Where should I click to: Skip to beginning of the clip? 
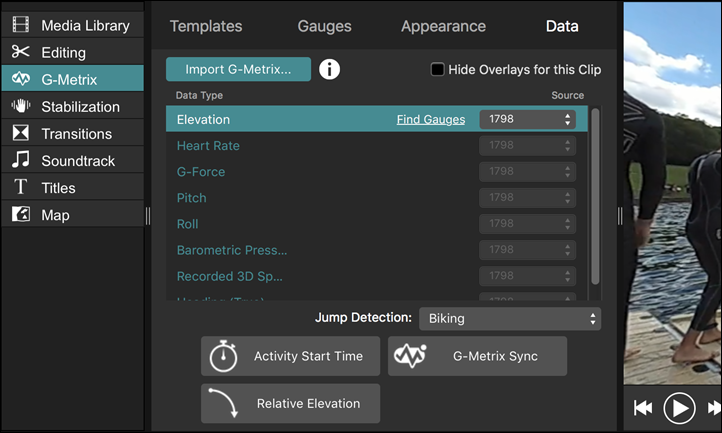(643, 408)
